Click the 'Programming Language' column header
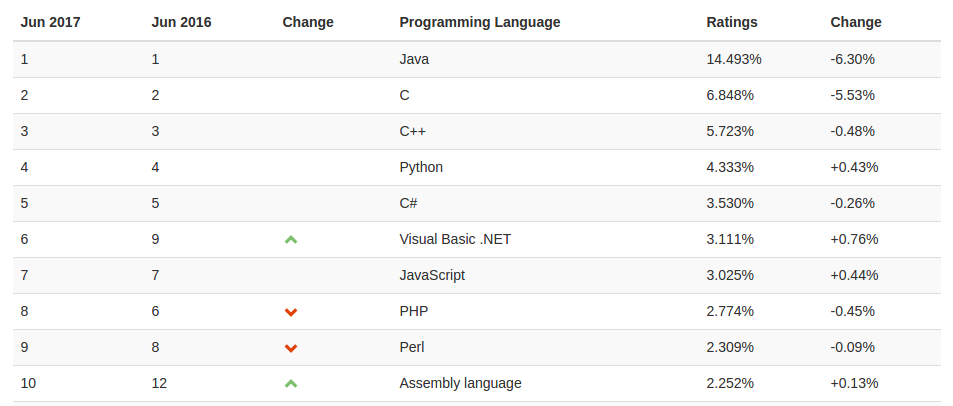953x406 pixels. (x=480, y=22)
